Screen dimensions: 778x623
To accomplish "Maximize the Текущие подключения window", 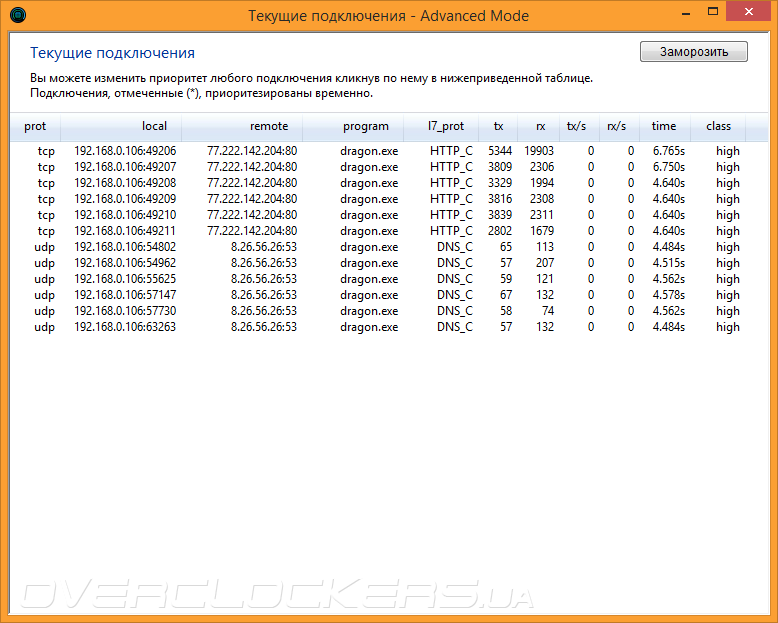I will pyautogui.click(x=713, y=12).
